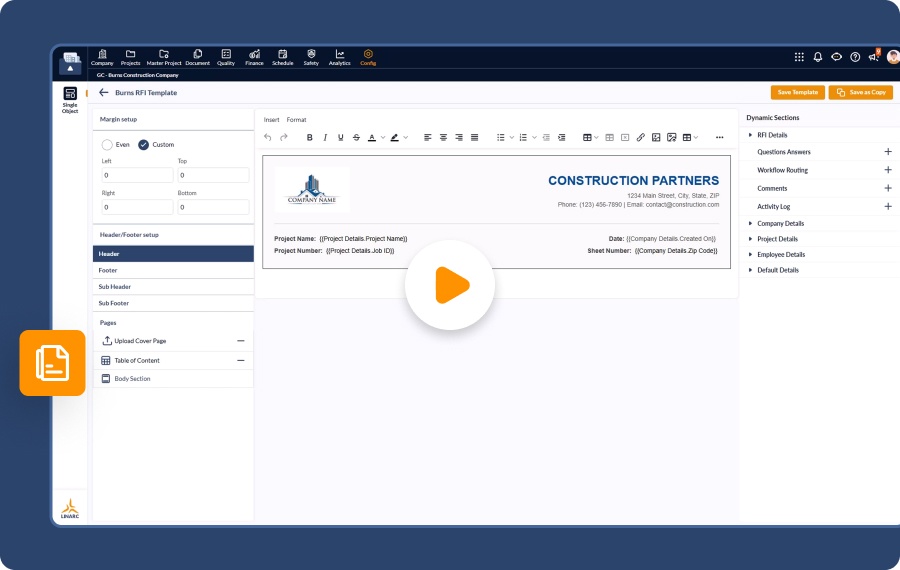
Task: Open the apps grid launcher
Action: (x=799, y=57)
